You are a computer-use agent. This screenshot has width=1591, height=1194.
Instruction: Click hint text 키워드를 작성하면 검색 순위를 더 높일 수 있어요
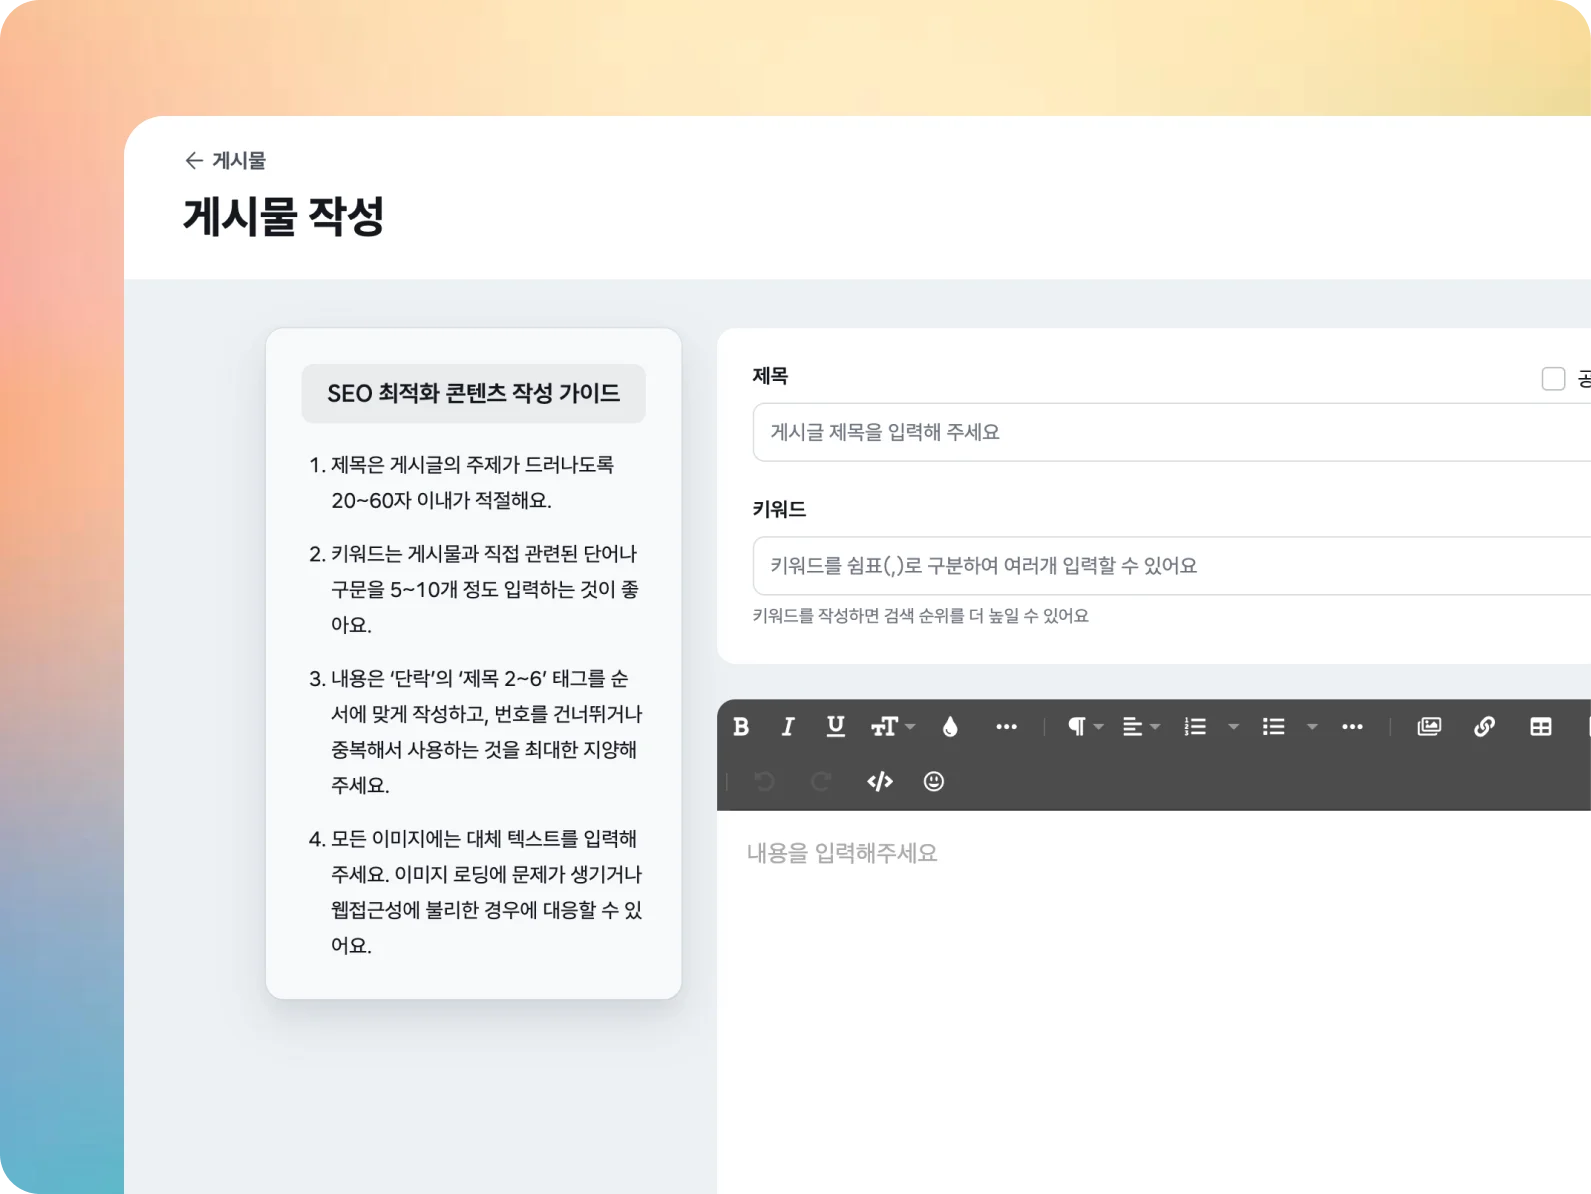[920, 616]
